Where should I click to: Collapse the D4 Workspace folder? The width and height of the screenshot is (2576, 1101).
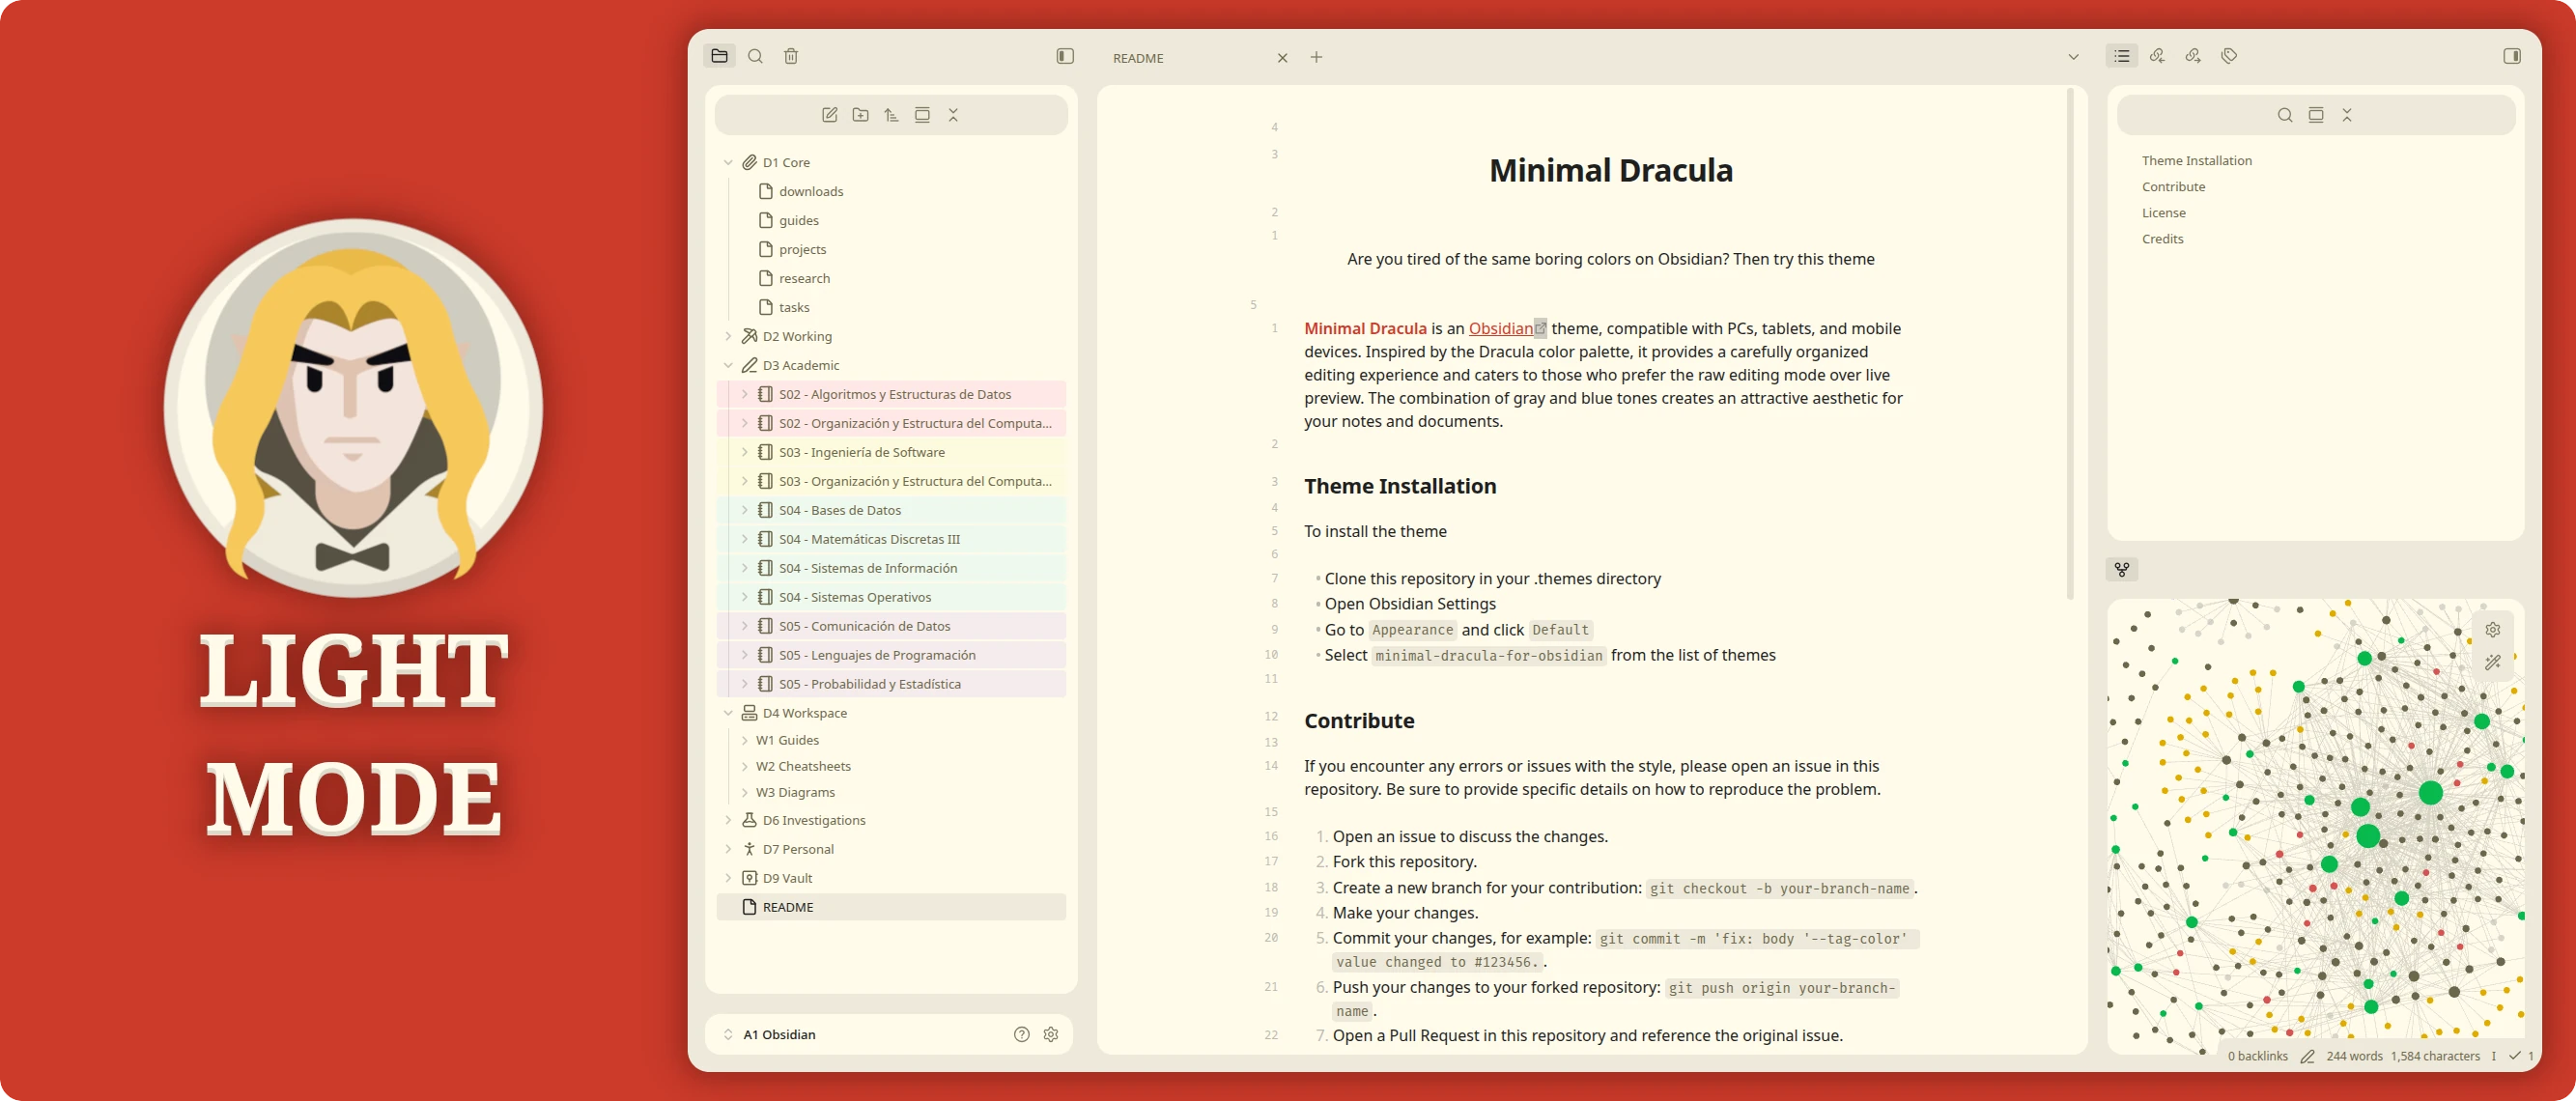click(x=728, y=713)
